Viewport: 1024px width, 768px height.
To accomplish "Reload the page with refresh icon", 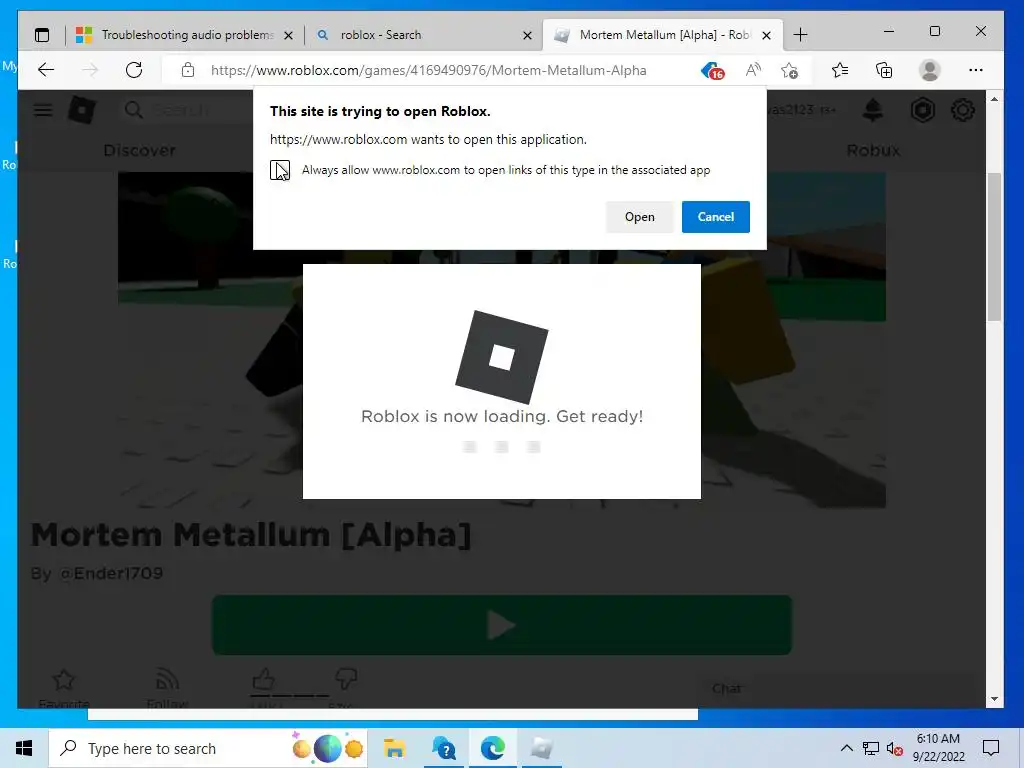I will coord(134,70).
